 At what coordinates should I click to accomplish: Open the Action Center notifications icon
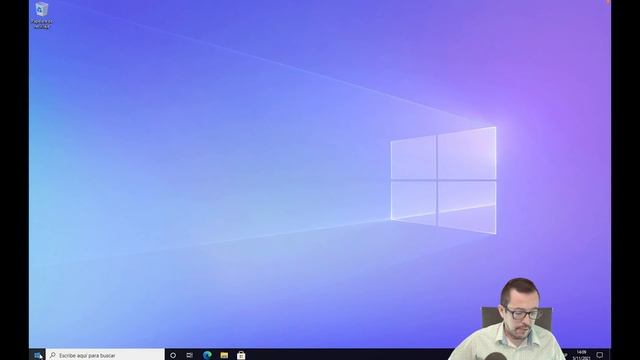click(x=600, y=355)
